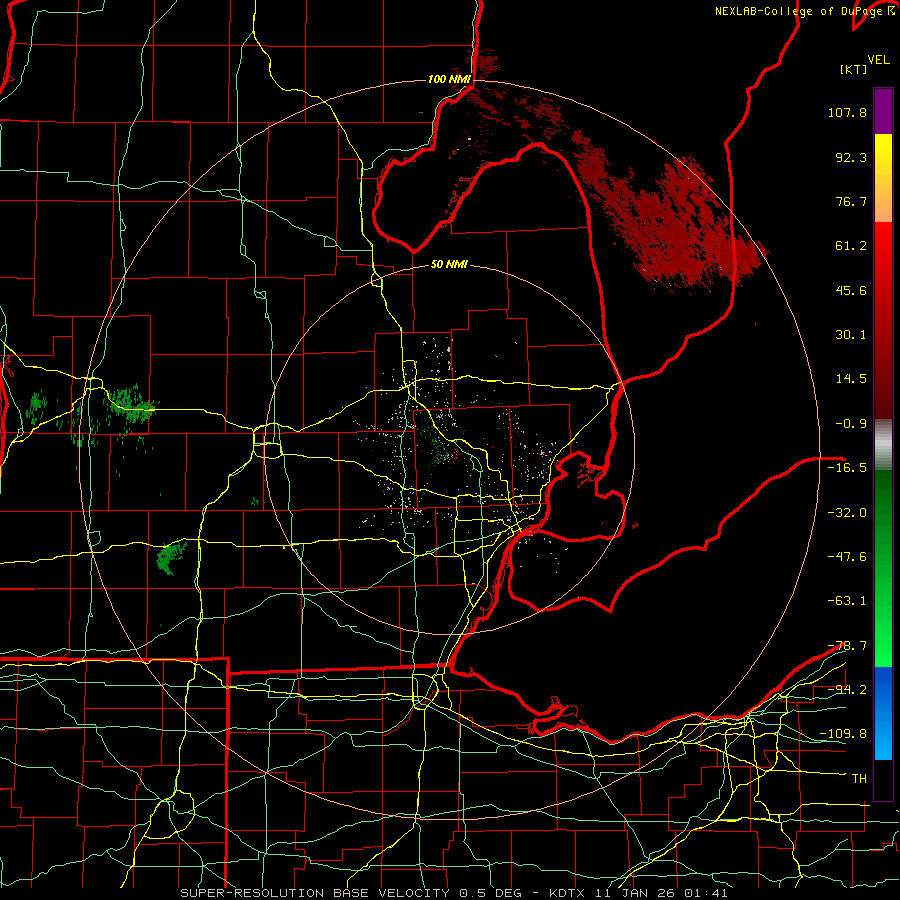
Task: Click the 14.5 legend value
Action: coord(851,379)
